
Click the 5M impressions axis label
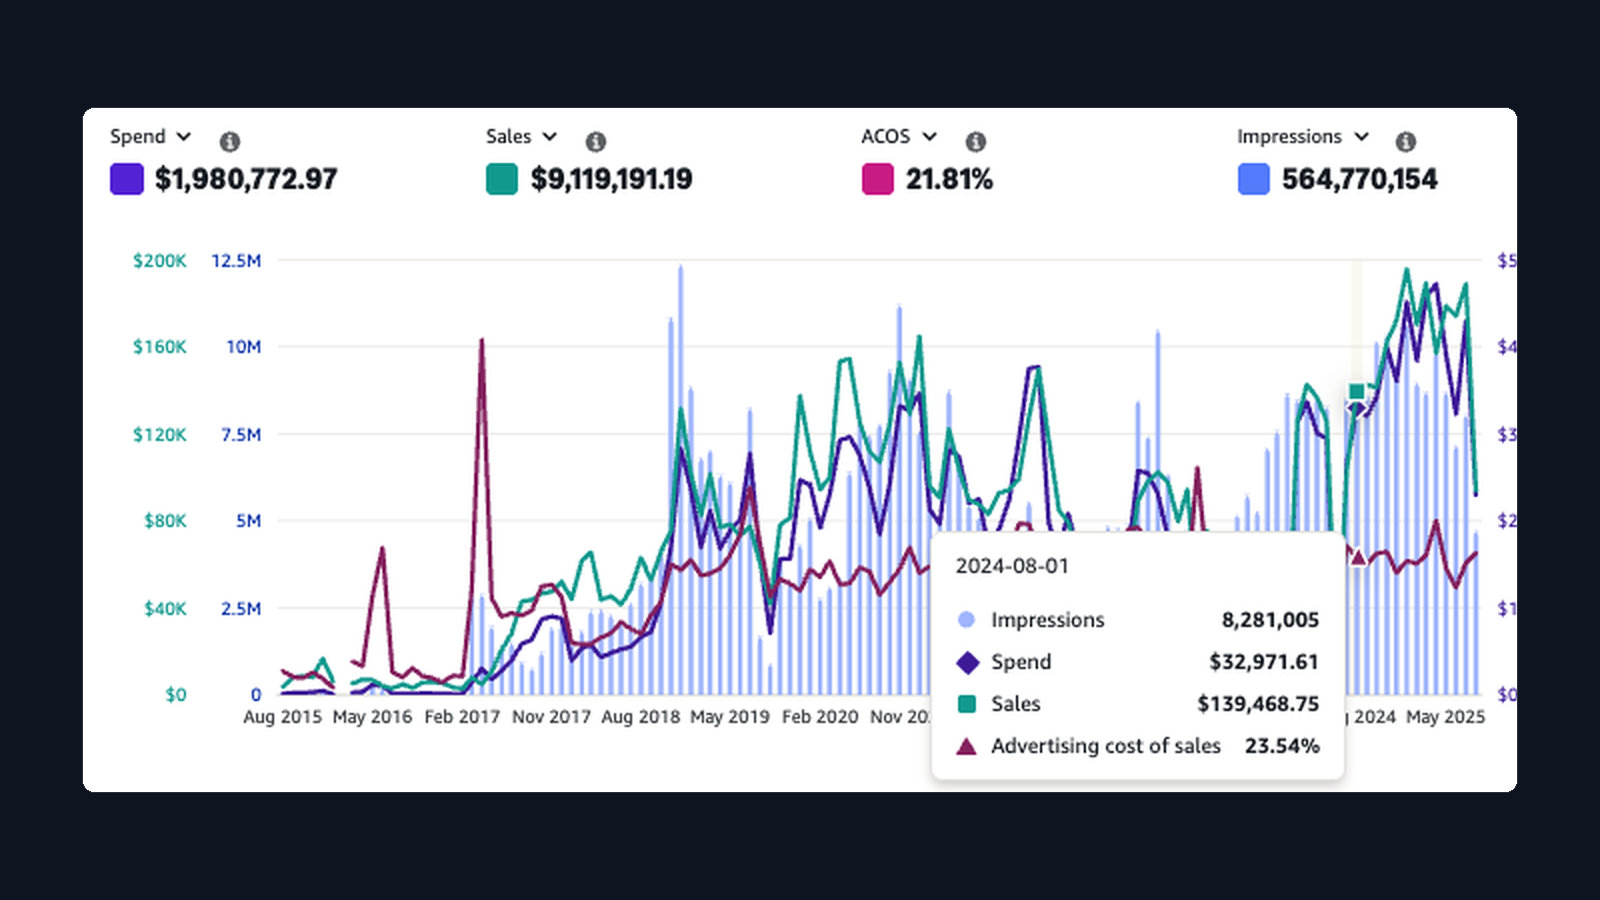tap(248, 521)
